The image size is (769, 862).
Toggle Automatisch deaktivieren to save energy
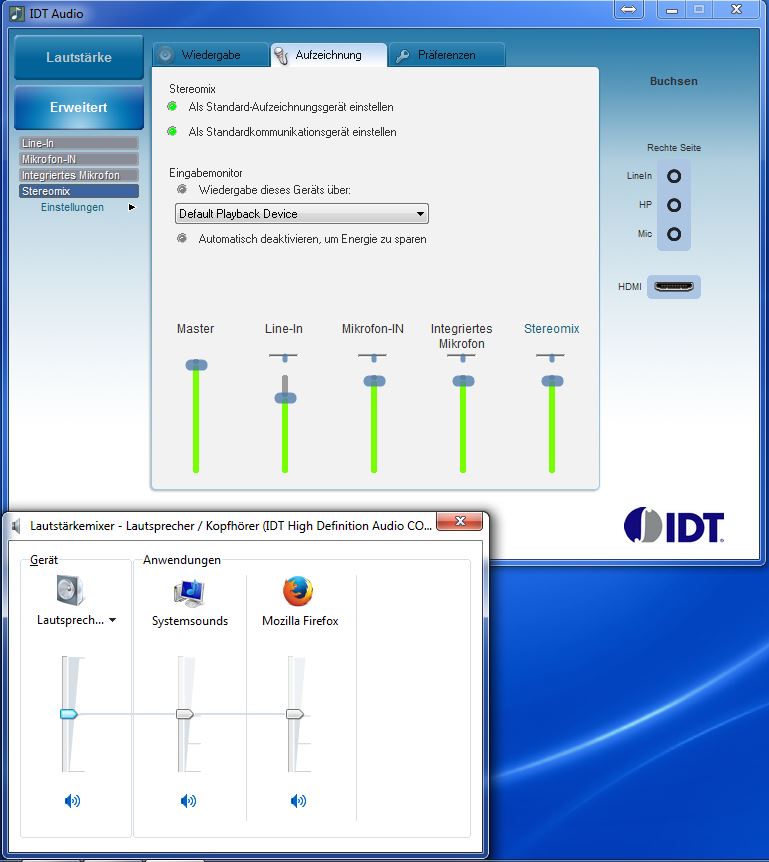[x=182, y=238]
